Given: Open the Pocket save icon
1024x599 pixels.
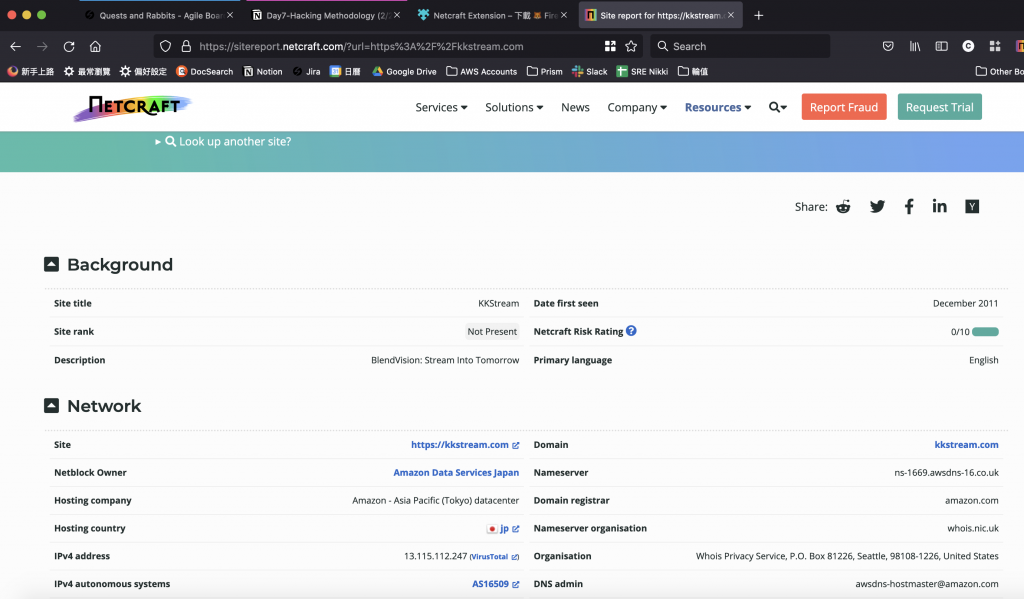Looking at the screenshot, I should [x=888, y=46].
